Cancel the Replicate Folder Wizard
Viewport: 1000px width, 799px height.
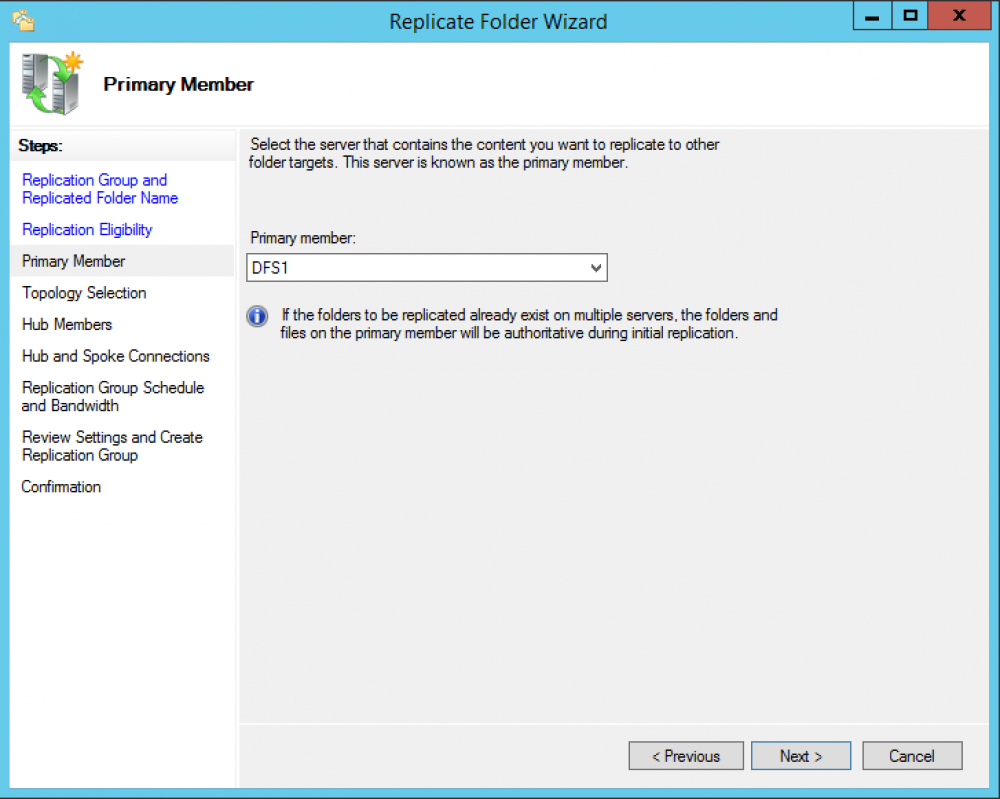point(911,756)
